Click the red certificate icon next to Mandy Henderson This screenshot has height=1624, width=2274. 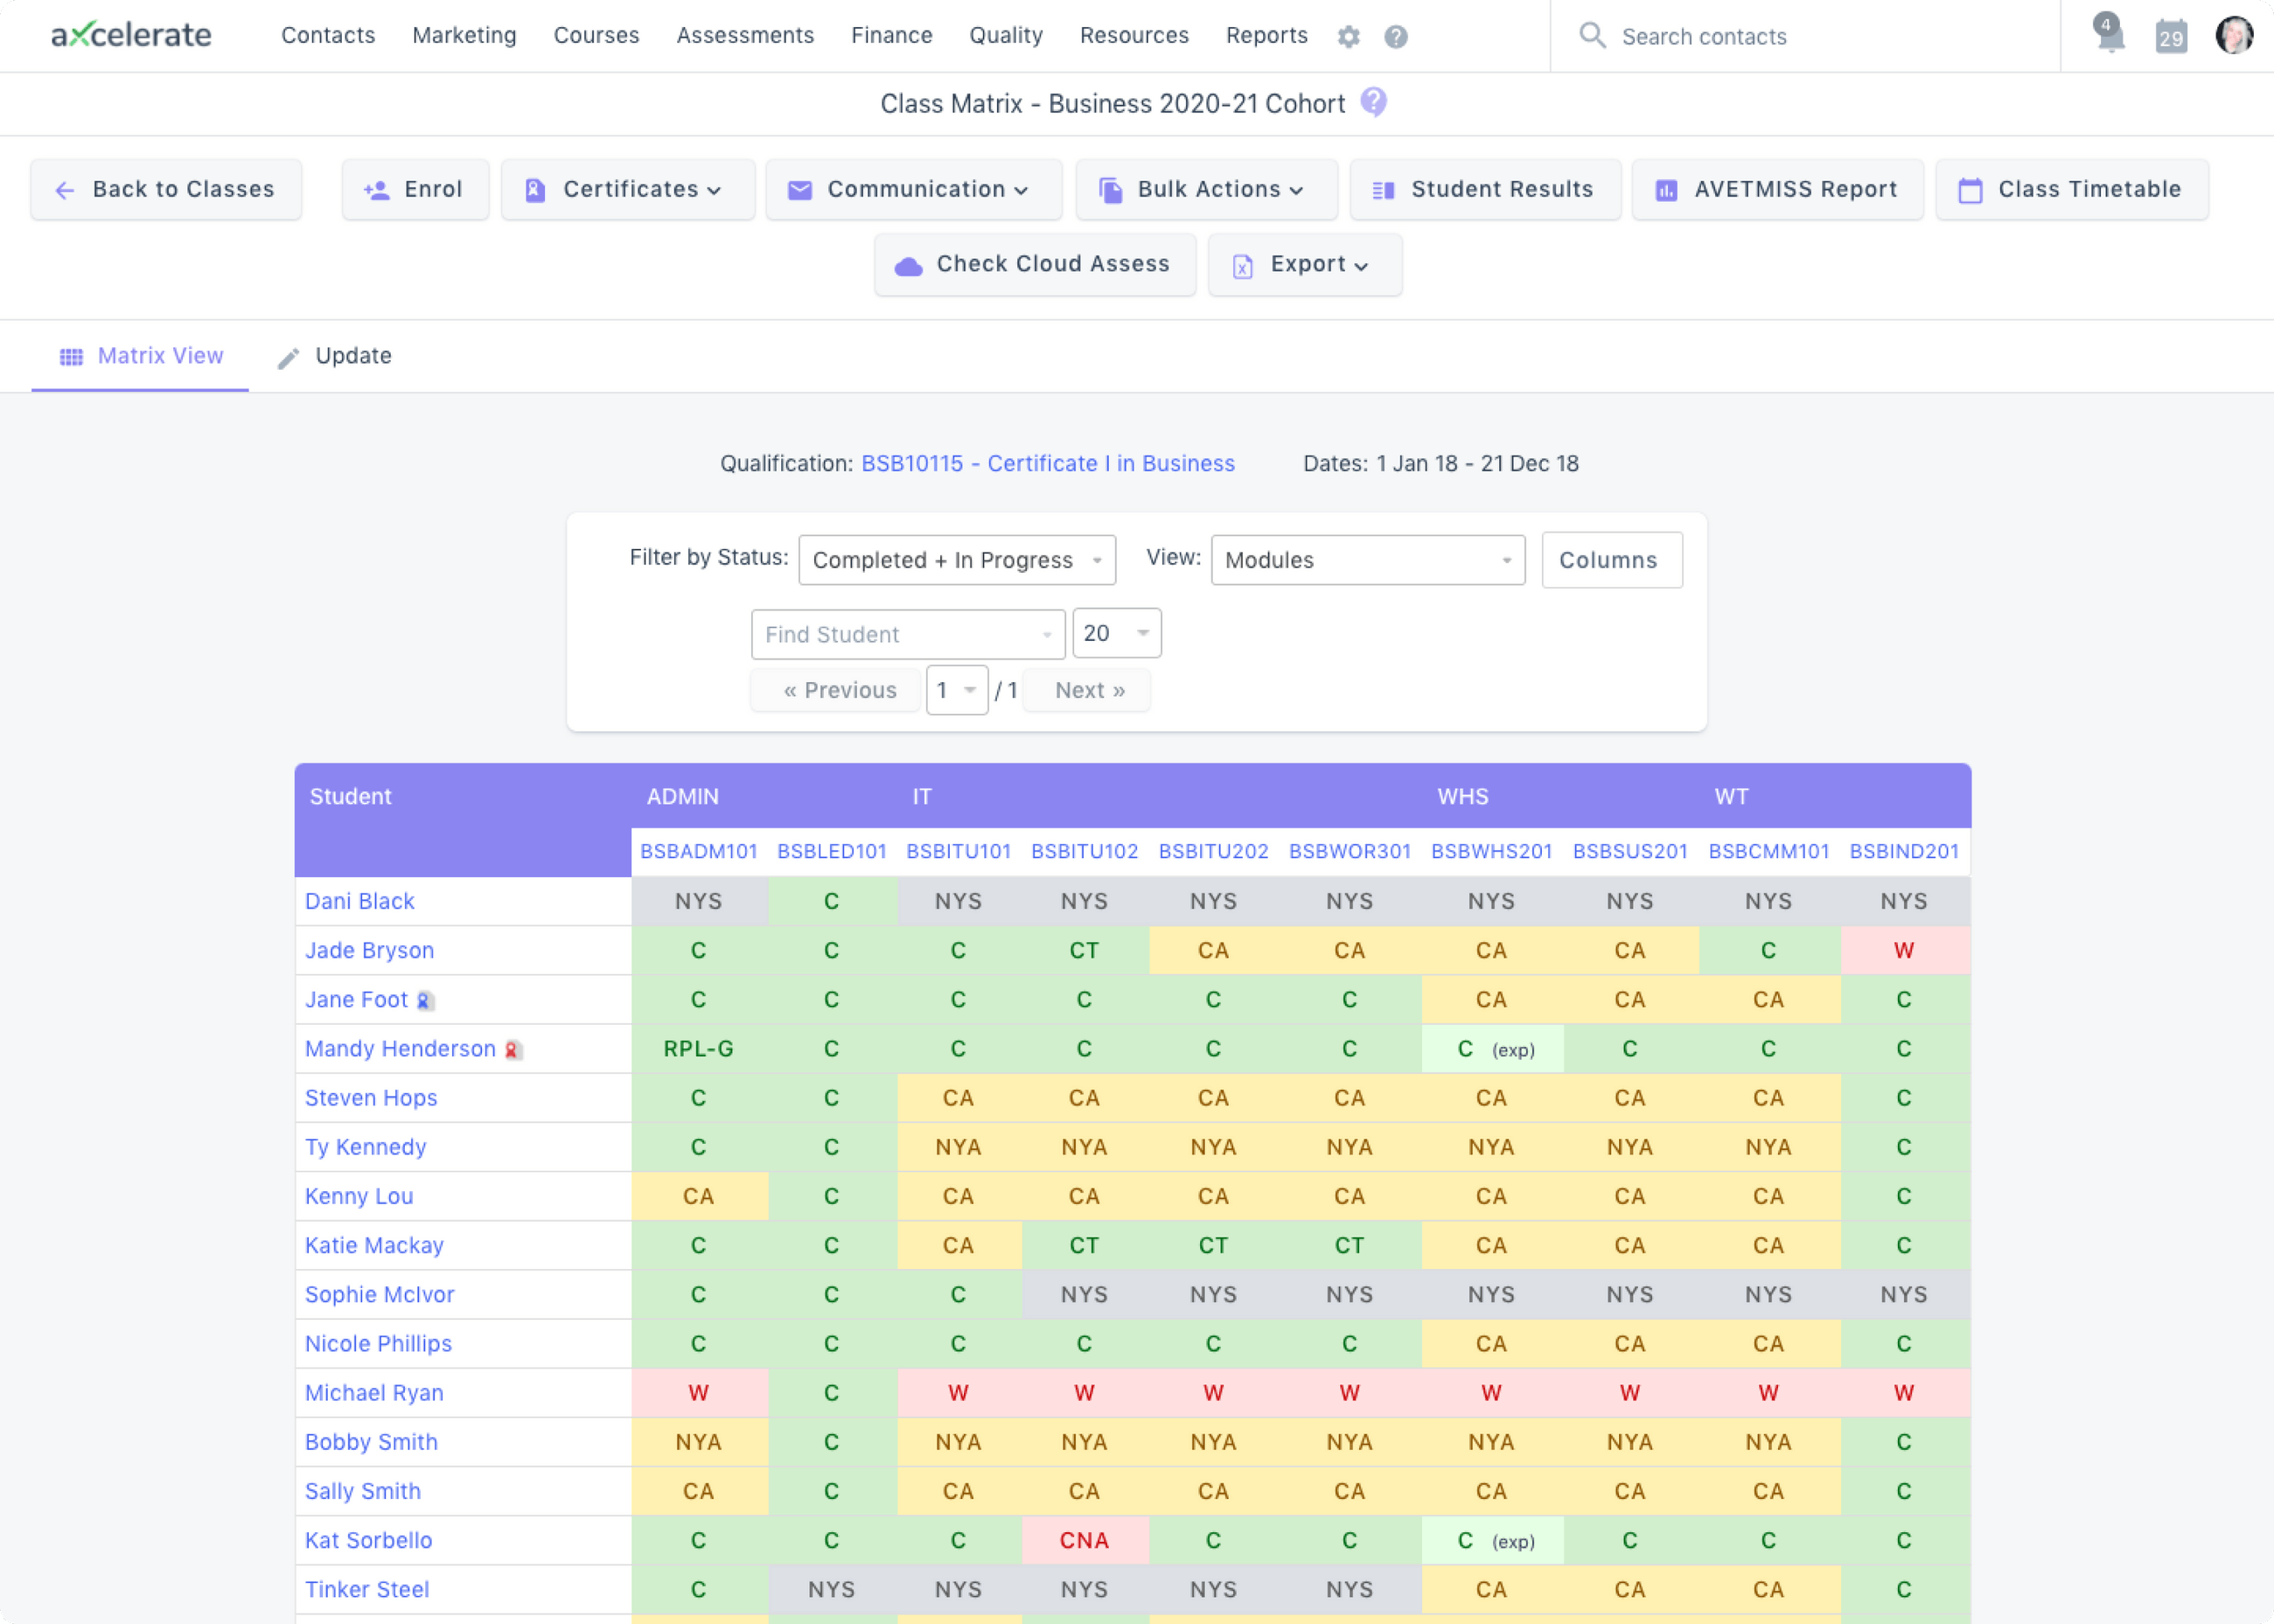point(513,1050)
